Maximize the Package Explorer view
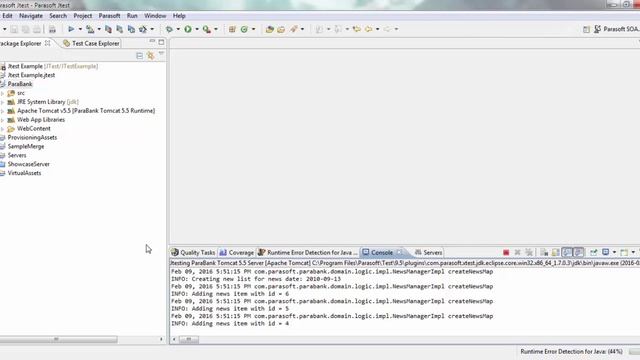Image resolution: width=640 pixels, height=360 pixels. tap(161, 42)
